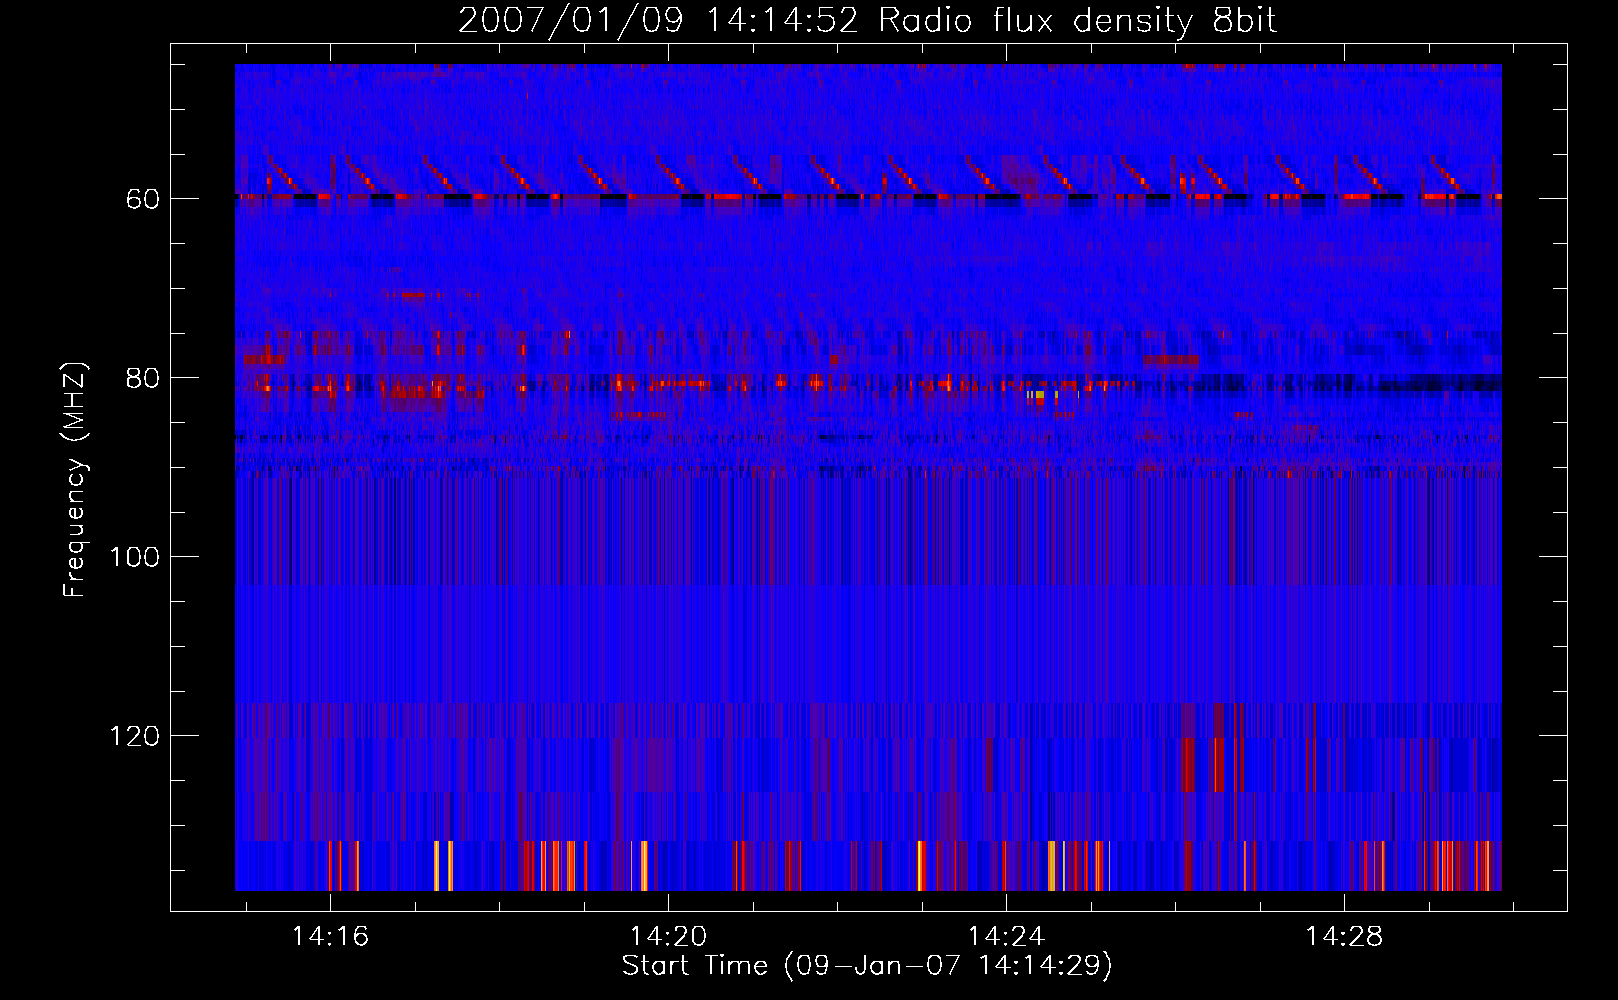Click the 14:28 time tick label

[x=1344, y=937]
